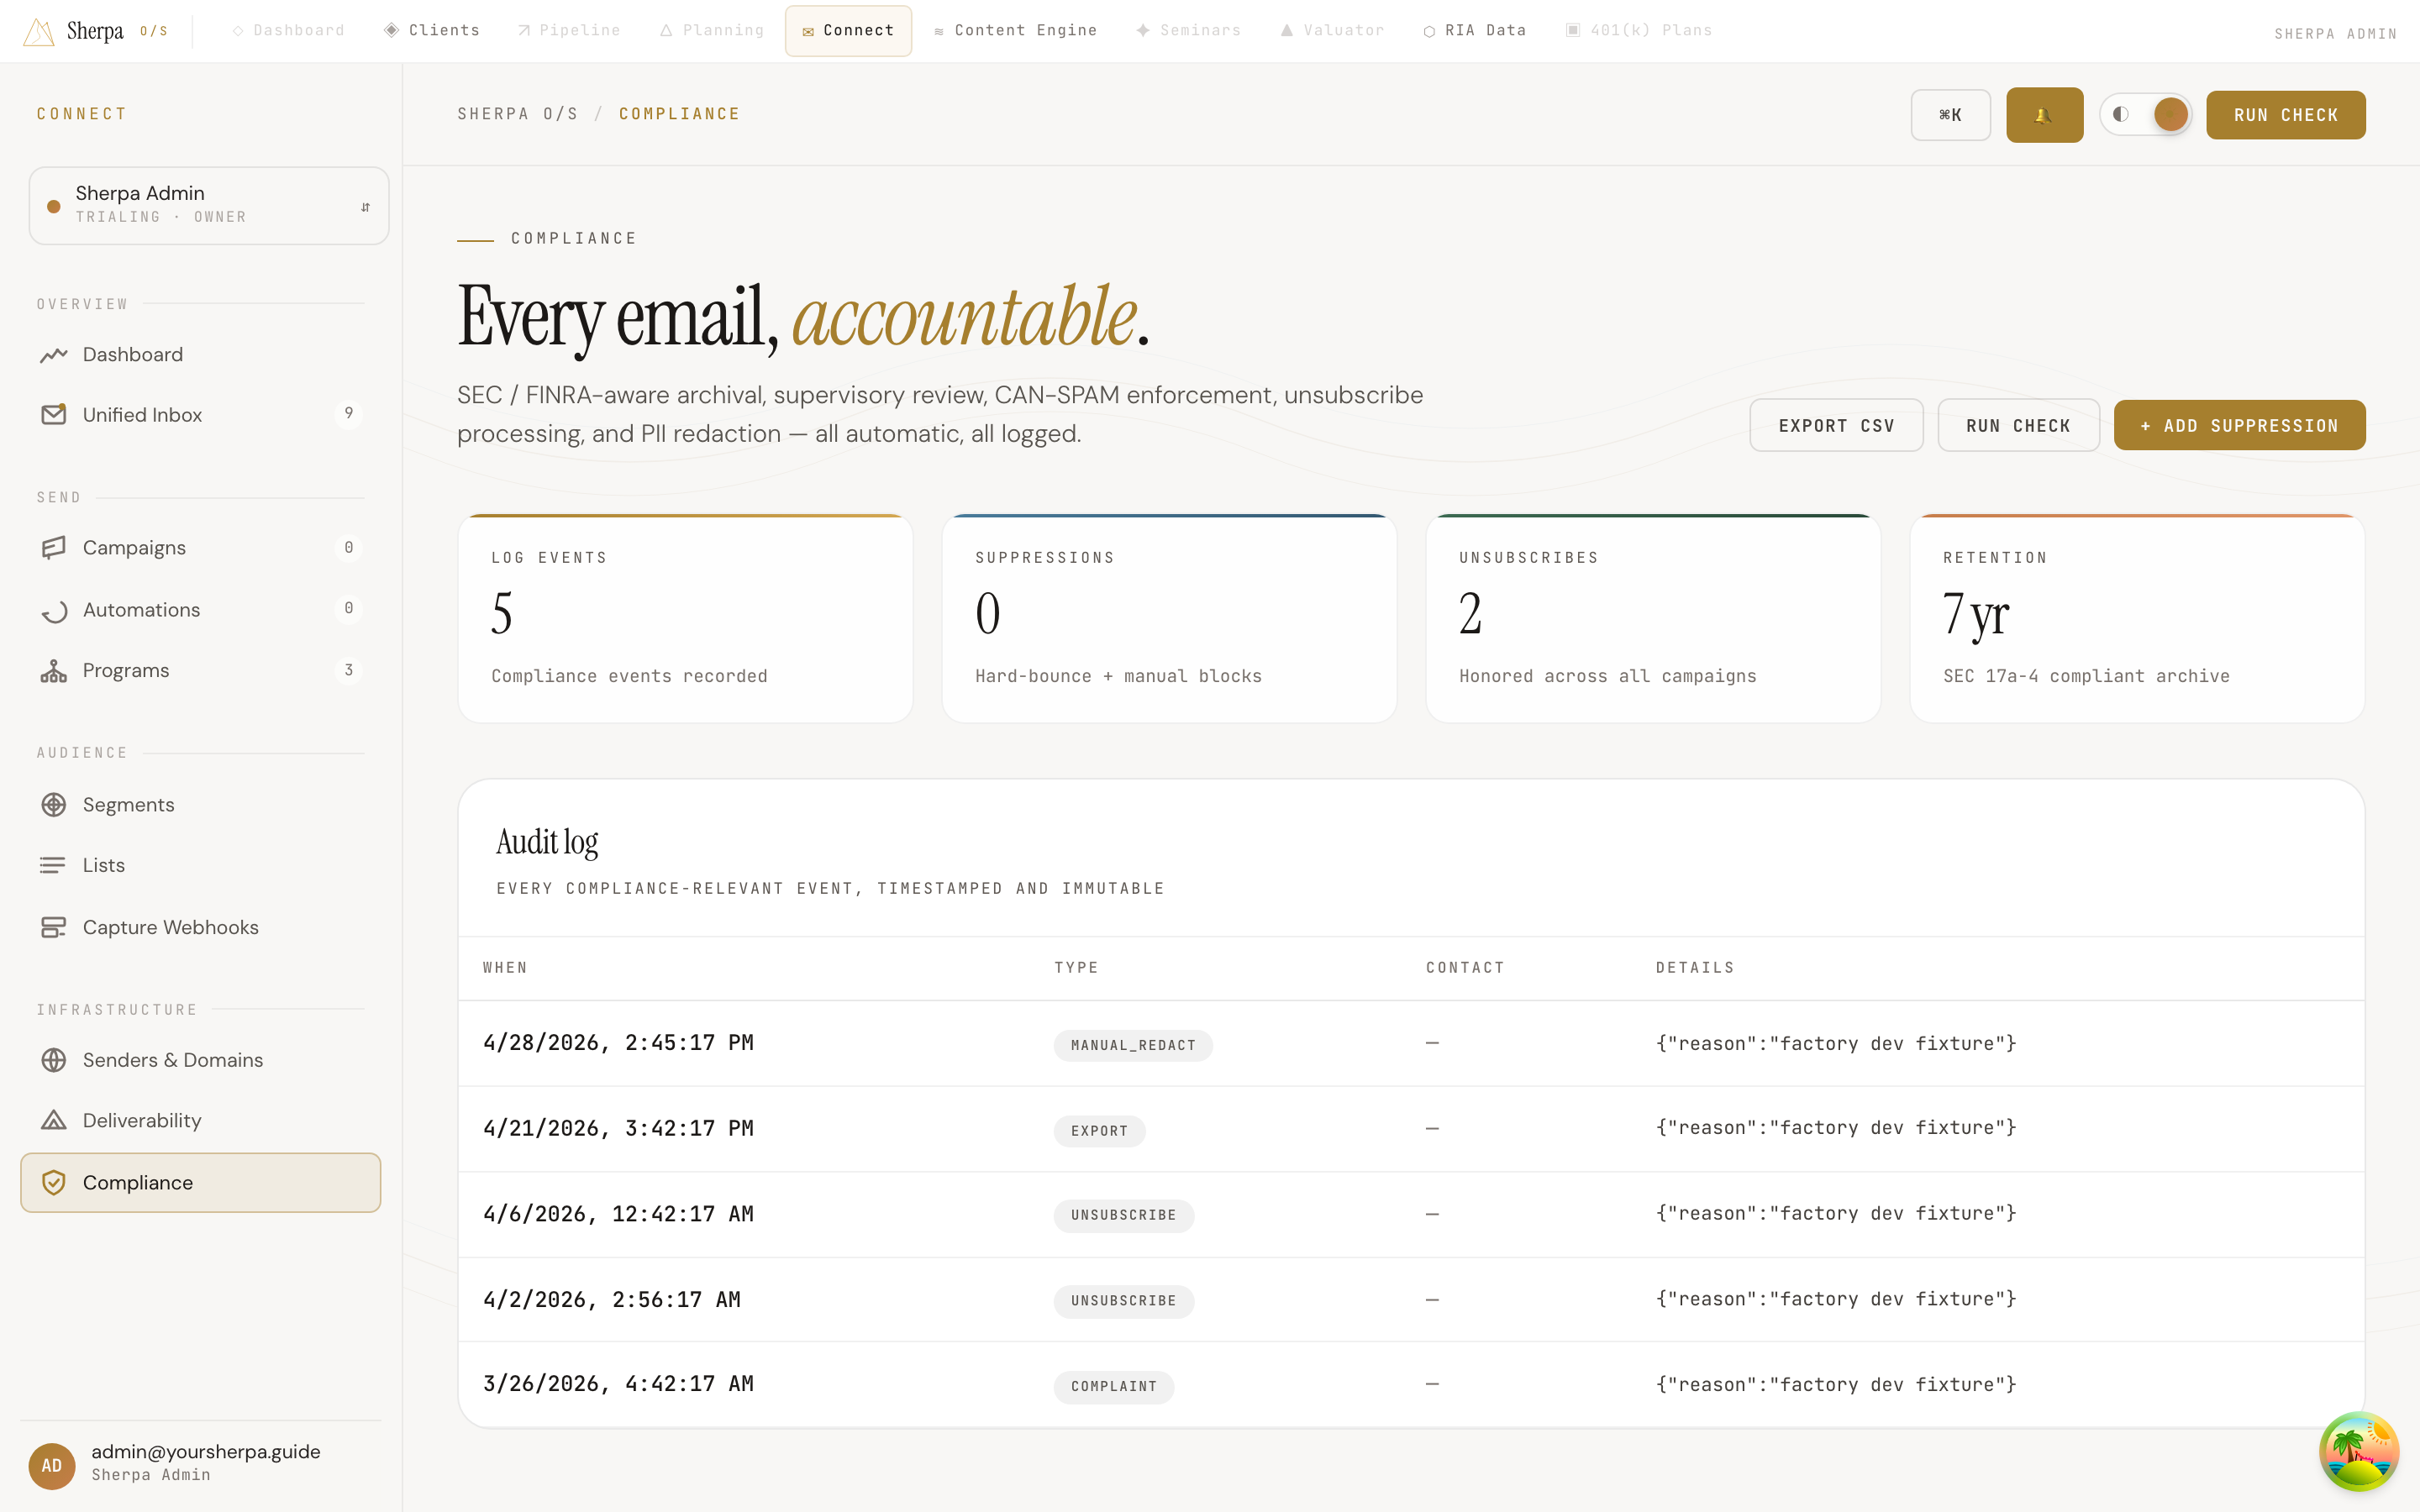Click the UNSUBSCRIBE badge in 4/6/2026 row
2420x1512 pixels.
click(1123, 1215)
